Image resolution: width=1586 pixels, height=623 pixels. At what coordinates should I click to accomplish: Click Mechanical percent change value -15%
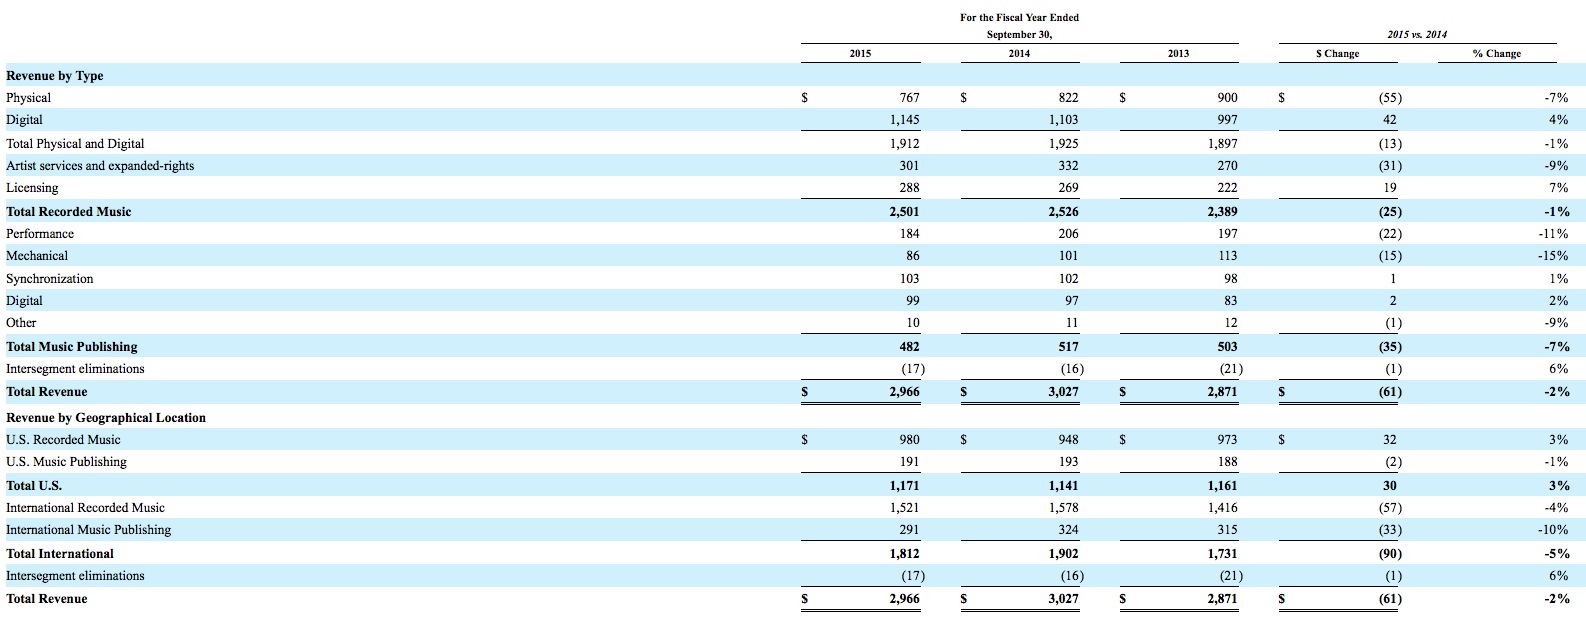(x=1554, y=256)
